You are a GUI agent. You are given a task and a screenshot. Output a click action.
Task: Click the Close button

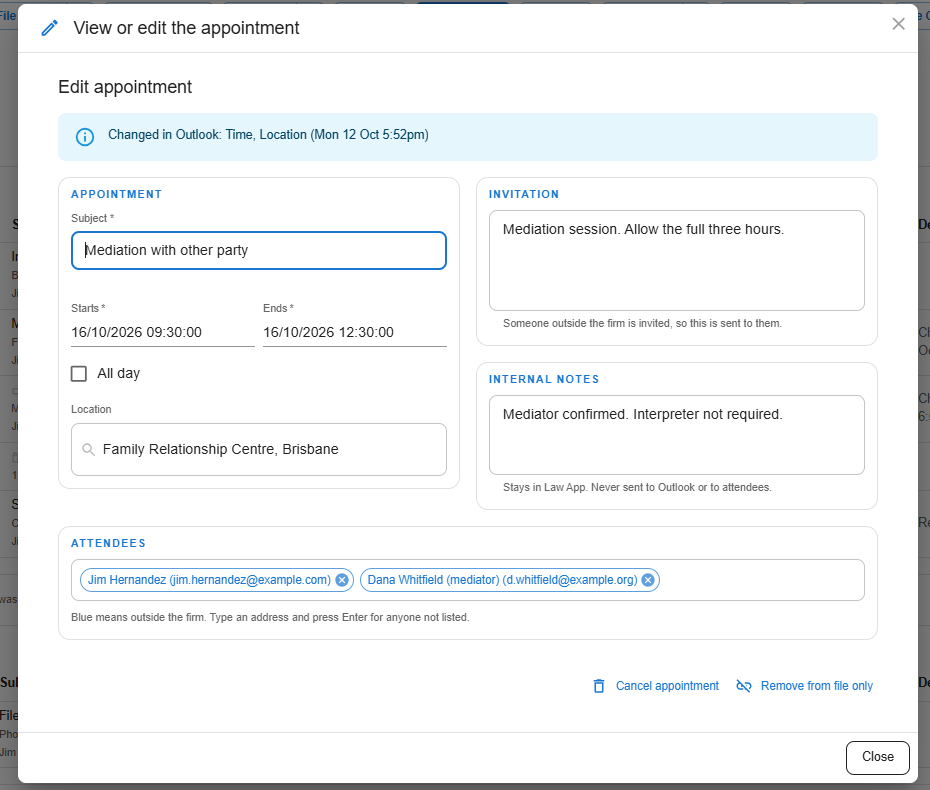[877, 757]
